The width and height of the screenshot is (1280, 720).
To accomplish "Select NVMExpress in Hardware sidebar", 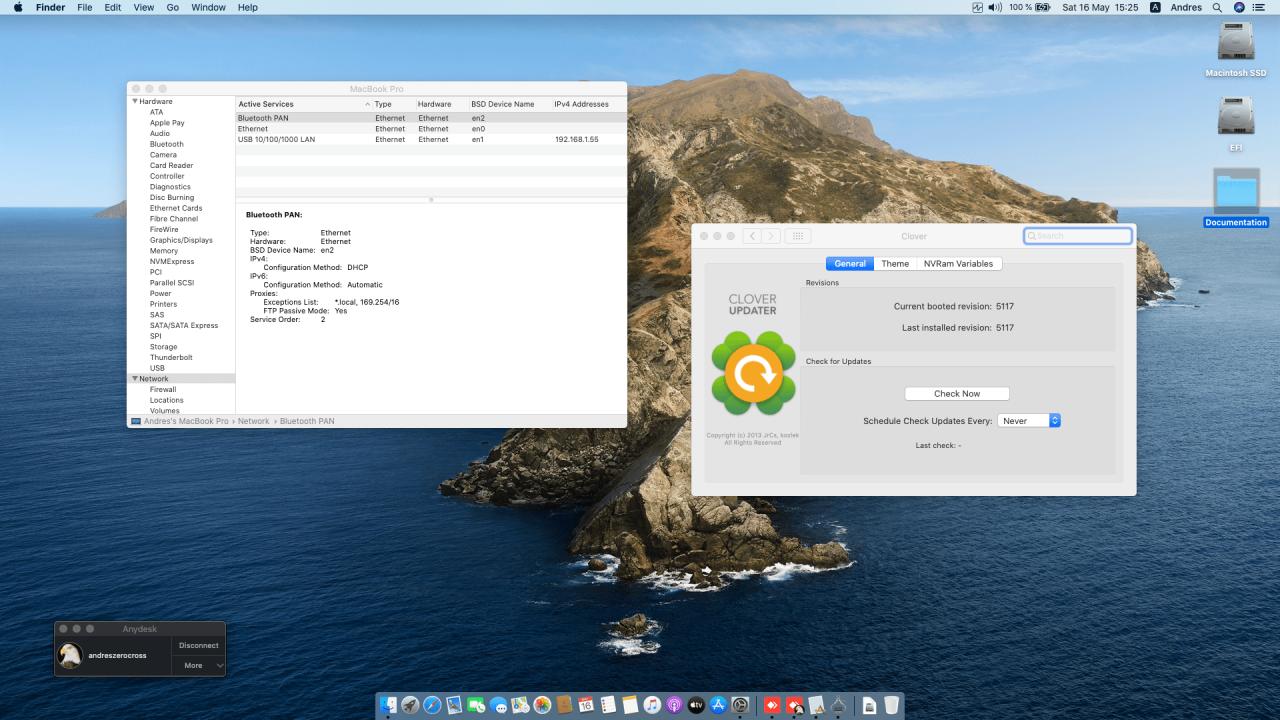I will 172,261.
